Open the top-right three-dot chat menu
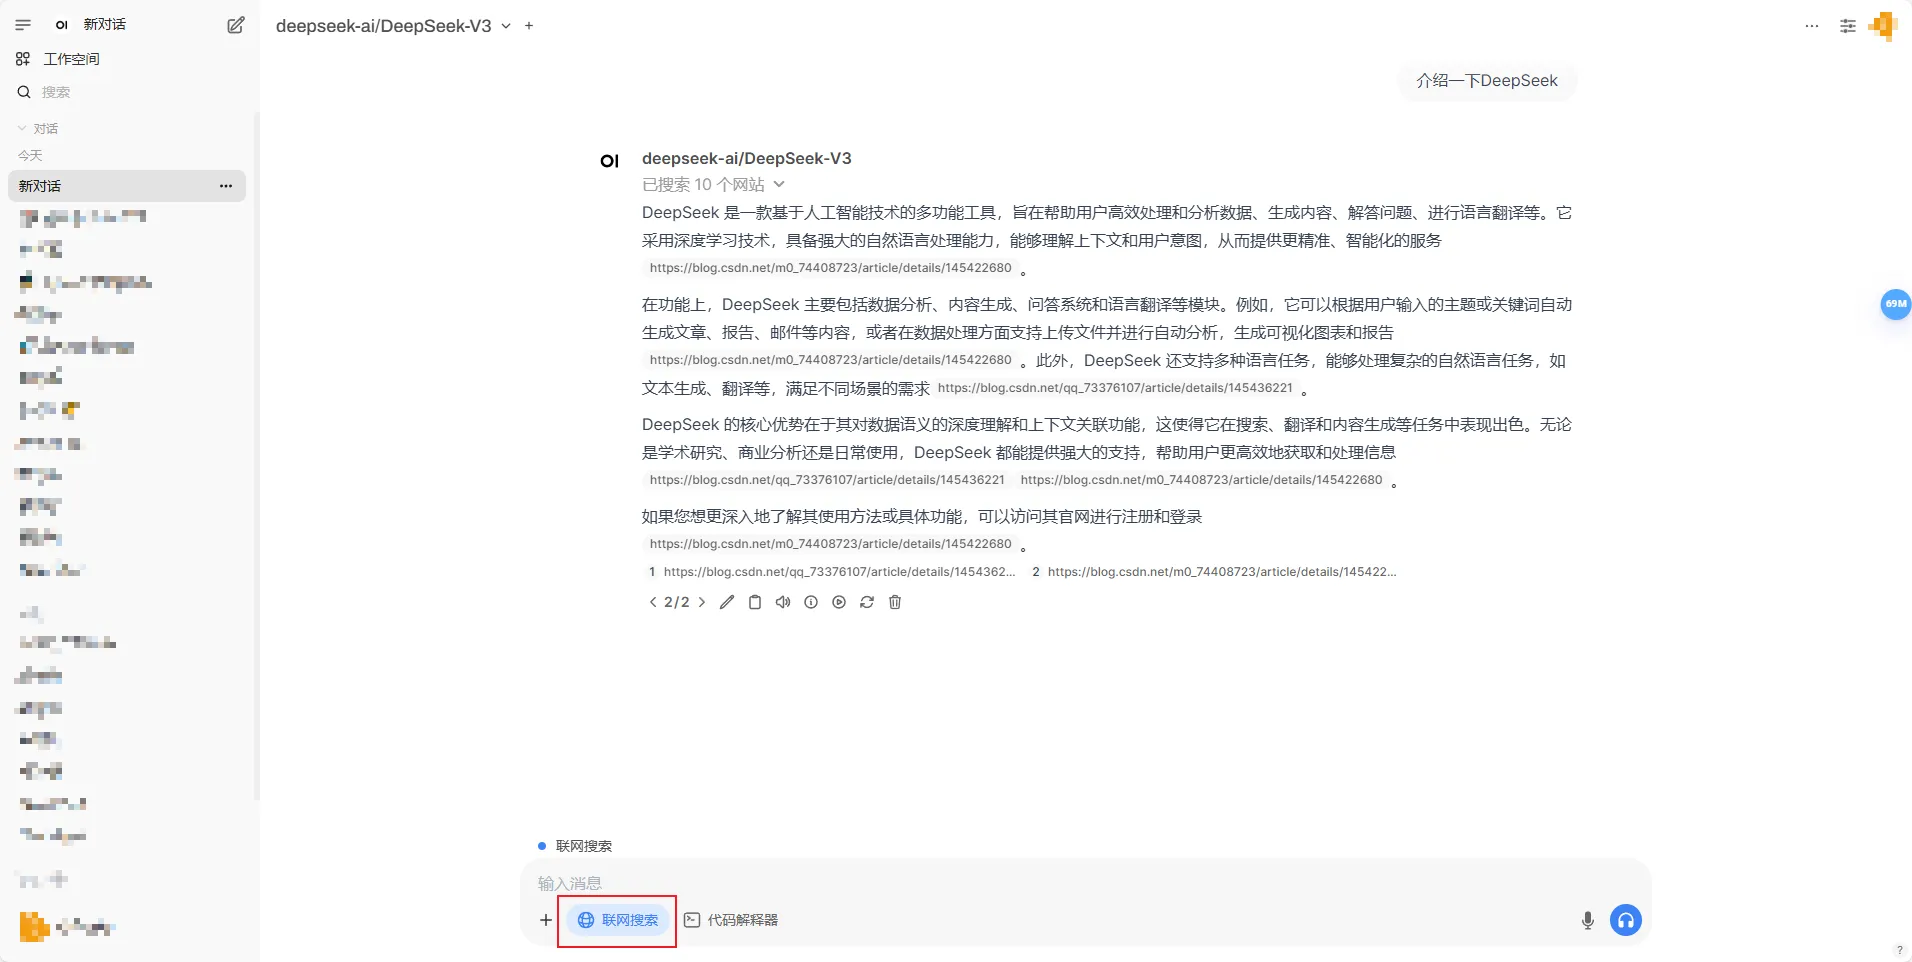 pyautogui.click(x=1812, y=26)
